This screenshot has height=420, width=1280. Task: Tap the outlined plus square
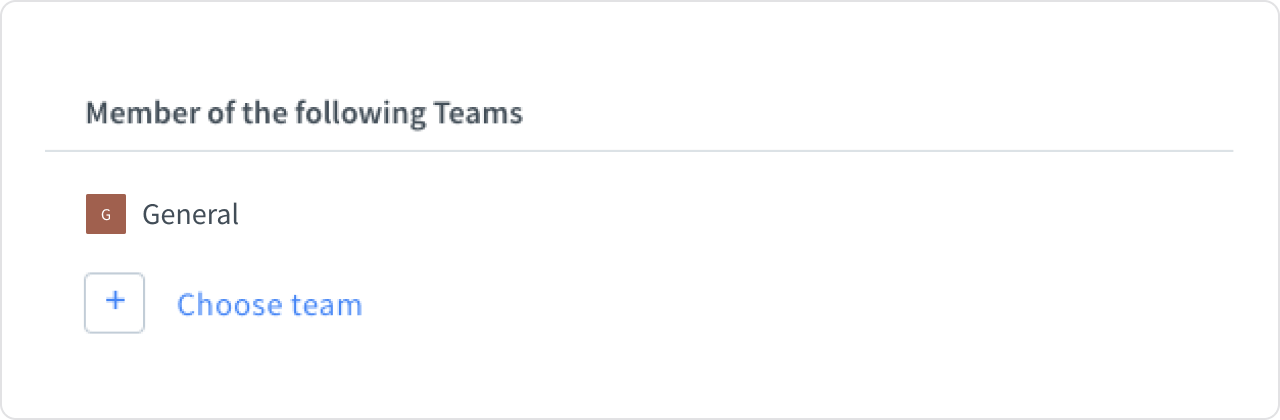click(115, 303)
